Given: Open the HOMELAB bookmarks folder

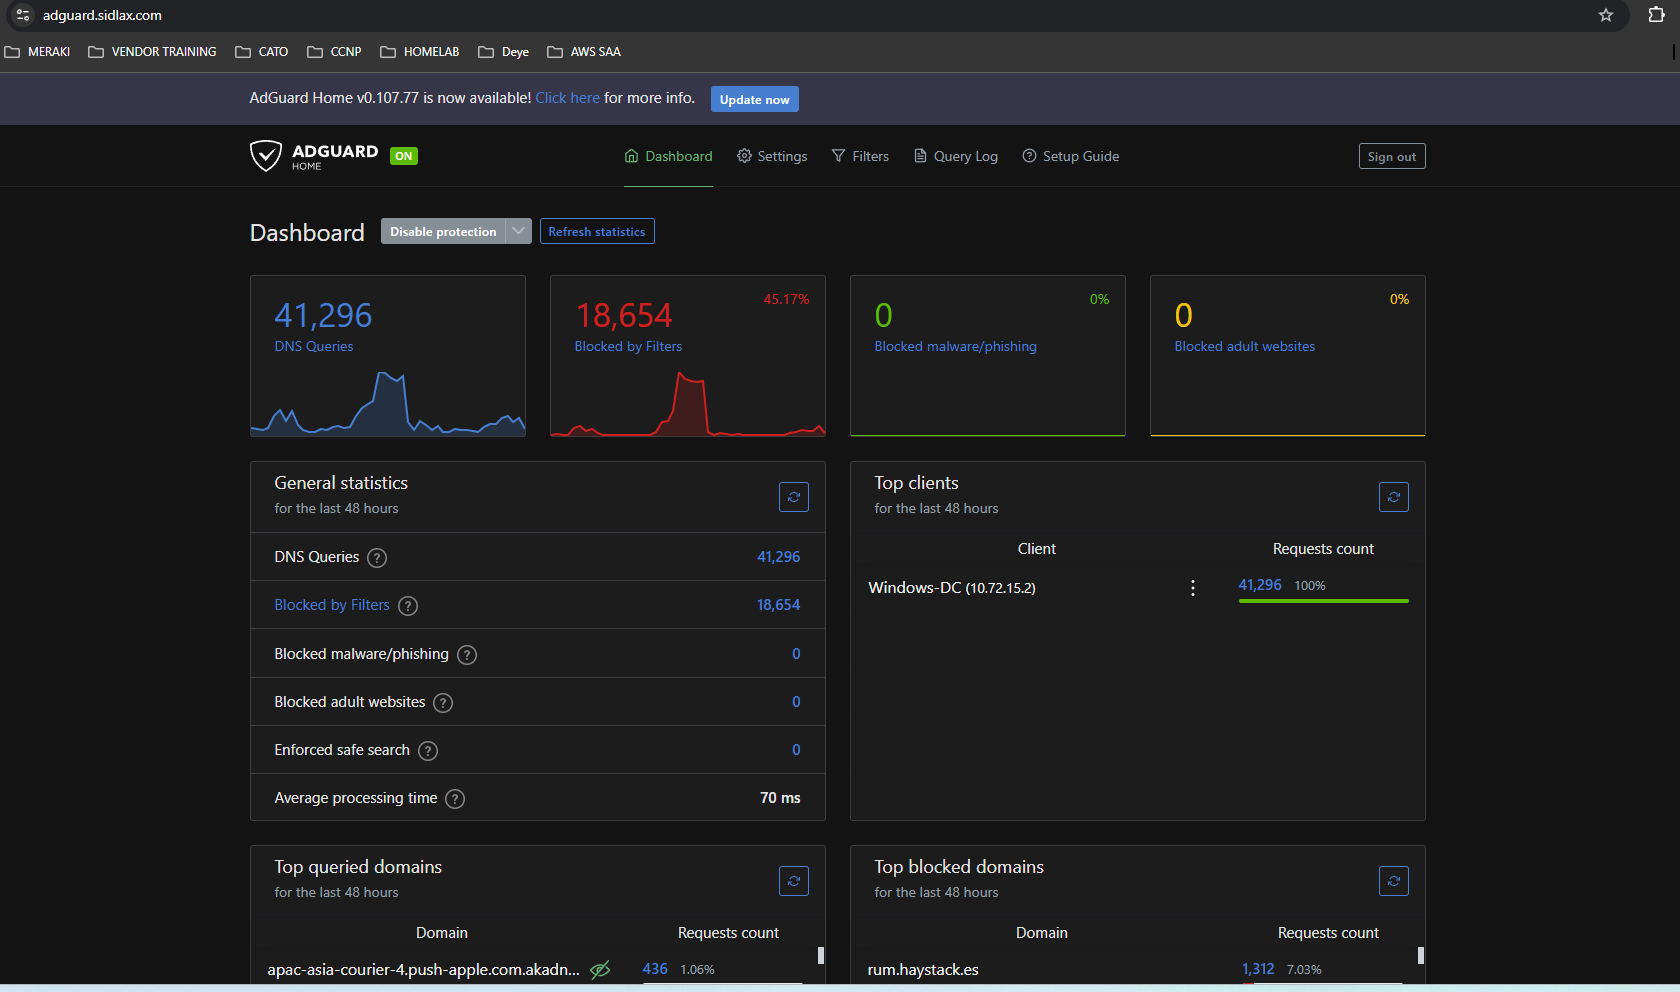Looking at the screenshot, I should coord(419,52).
